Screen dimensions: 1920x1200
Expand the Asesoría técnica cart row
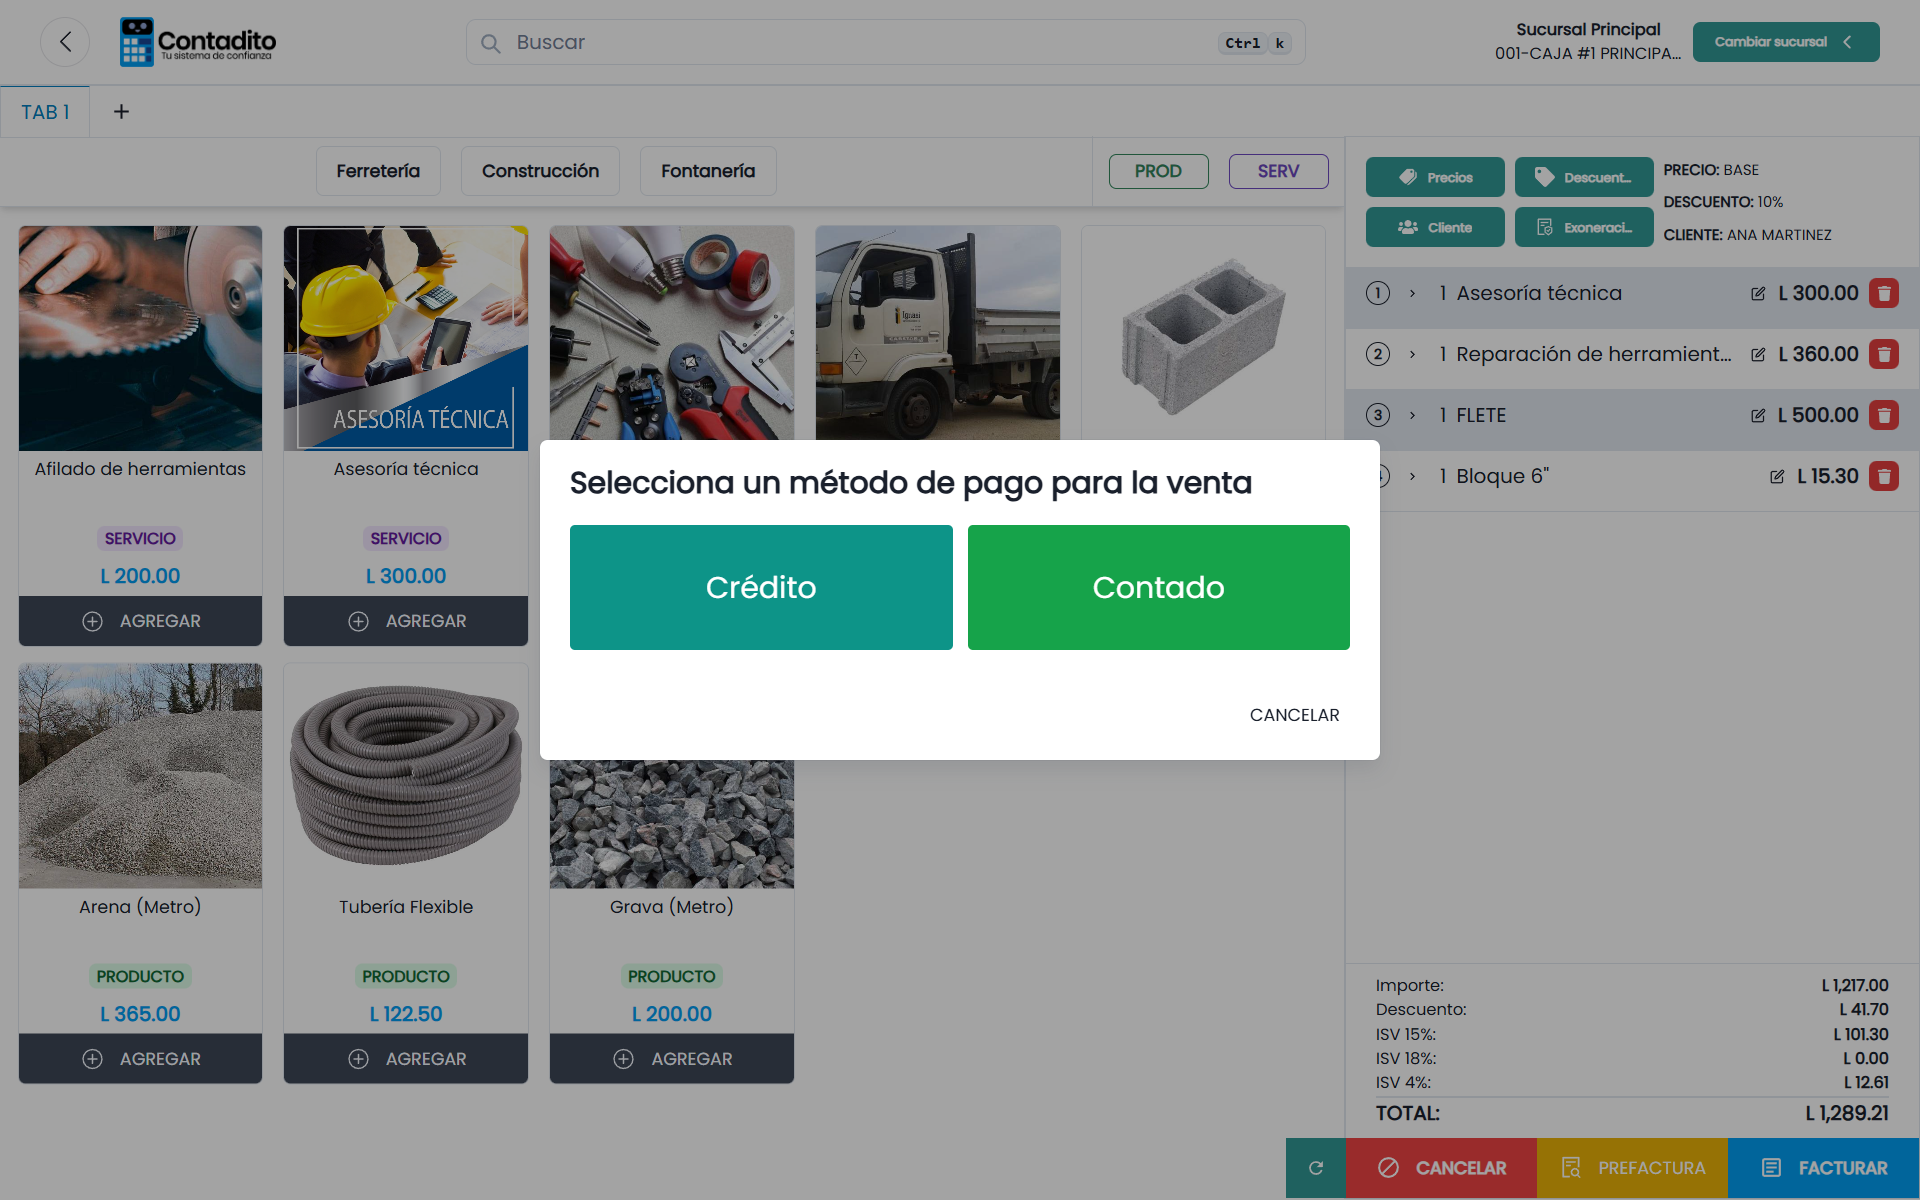click(1412, 293)
